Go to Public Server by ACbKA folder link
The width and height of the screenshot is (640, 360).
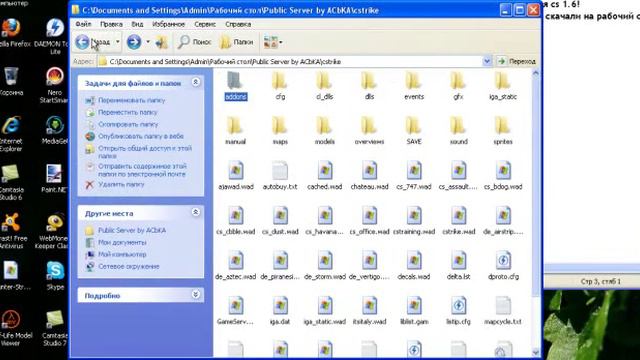click(x=132, y=230)
